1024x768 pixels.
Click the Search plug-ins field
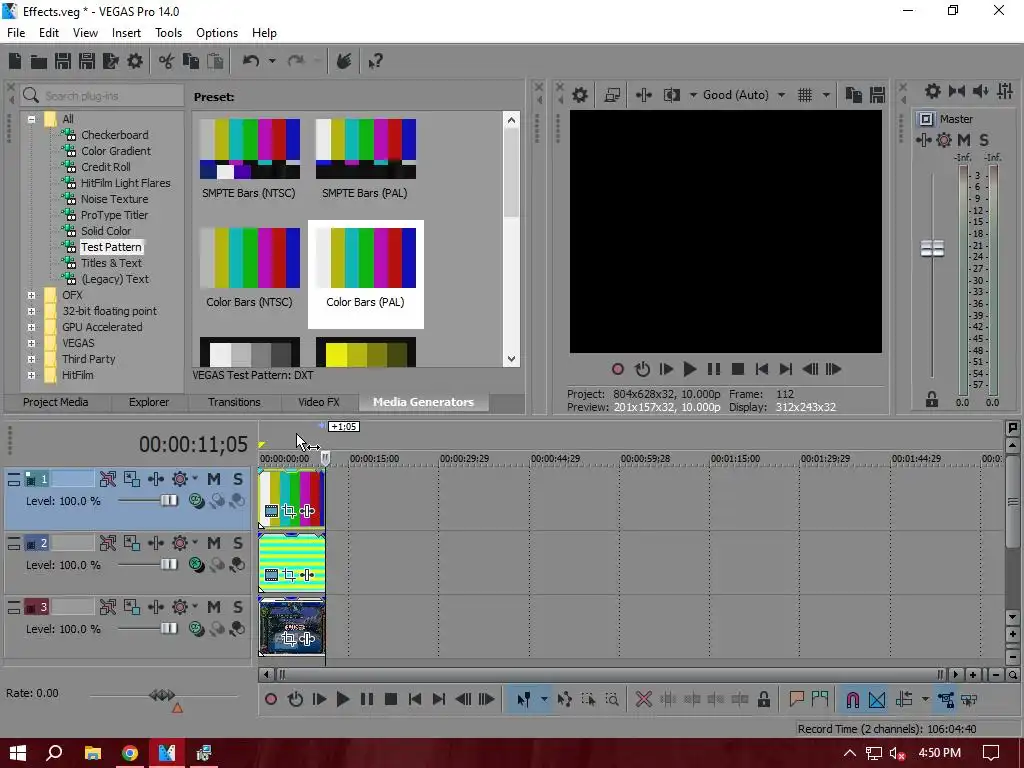coord(102,96)
